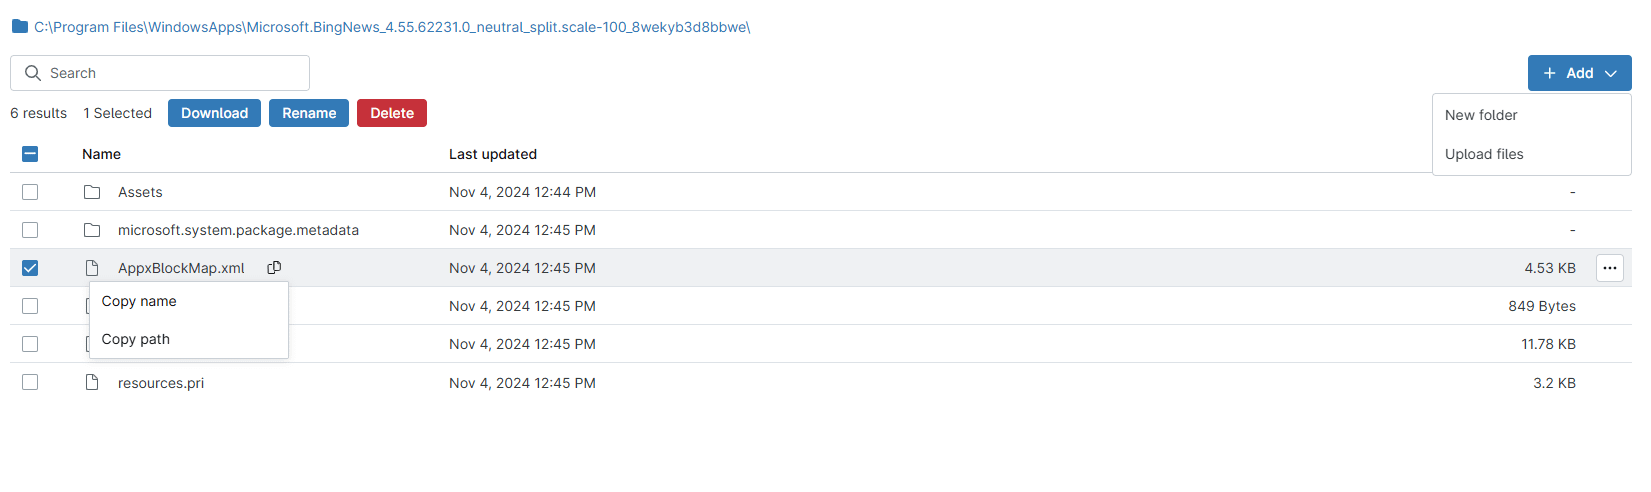Click the magnifier icon in the search box

(33, 73)
